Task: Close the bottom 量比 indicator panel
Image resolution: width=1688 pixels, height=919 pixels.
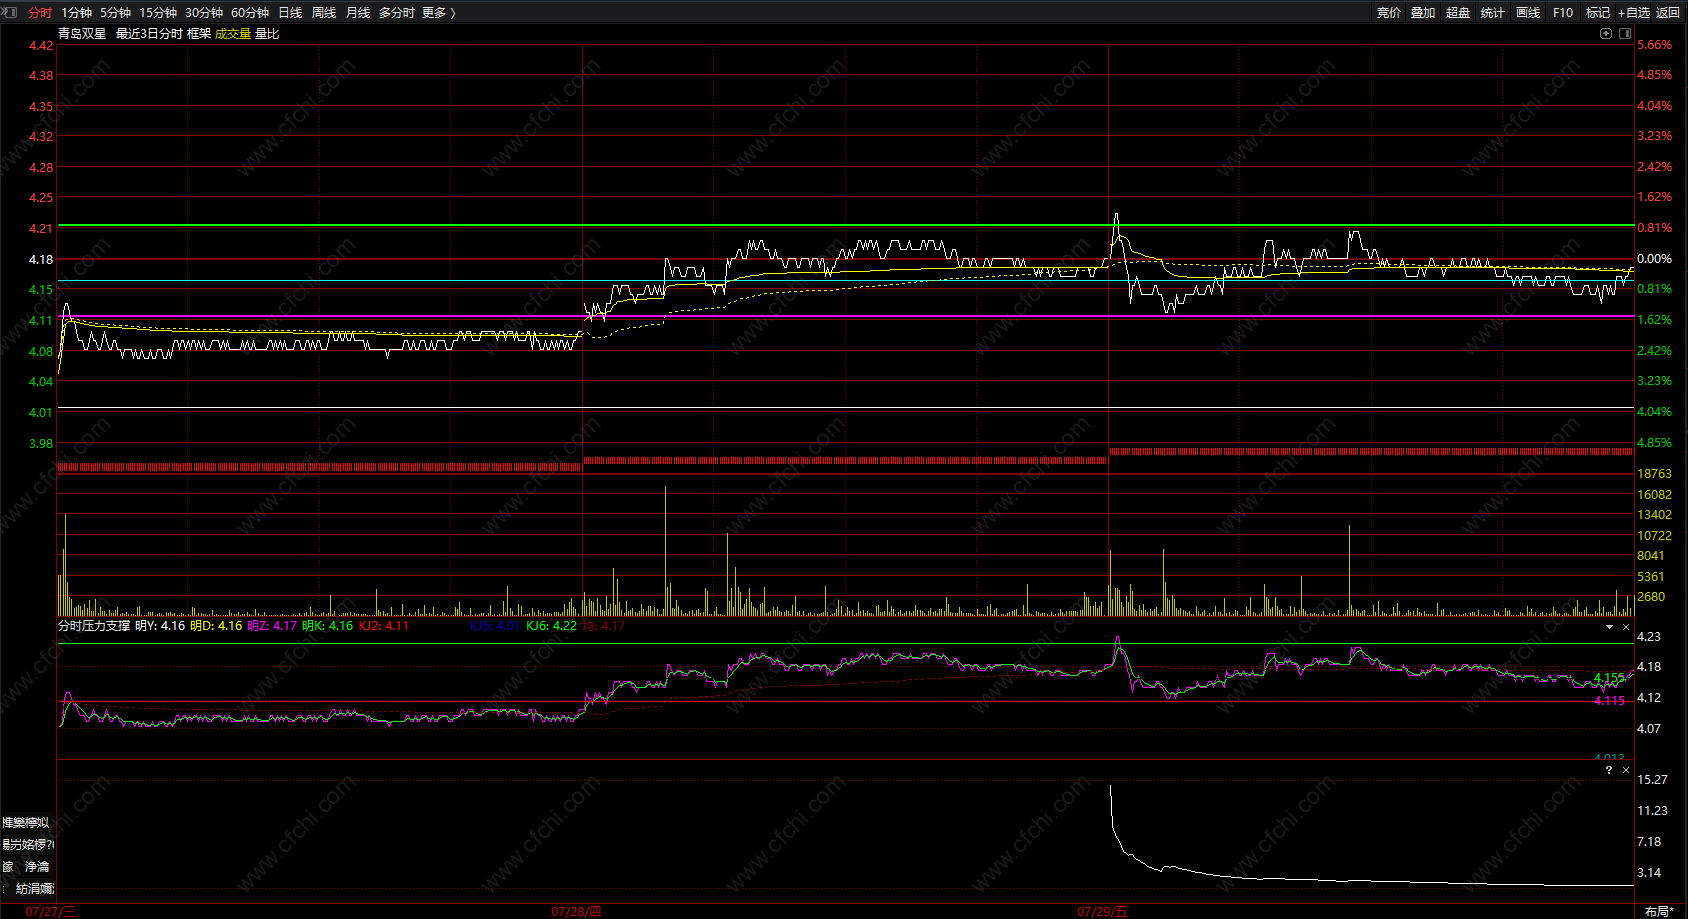Action: click(1626, 770)
